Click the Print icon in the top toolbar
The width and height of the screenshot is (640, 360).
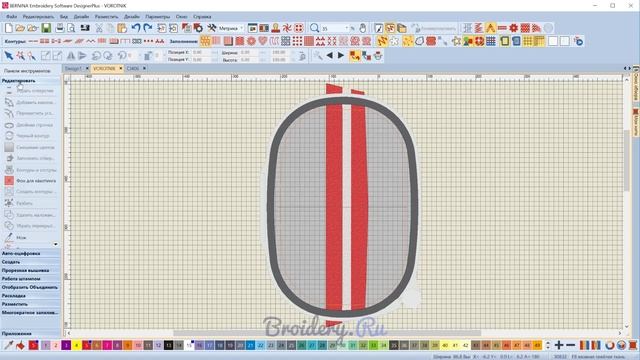[60, 28]
